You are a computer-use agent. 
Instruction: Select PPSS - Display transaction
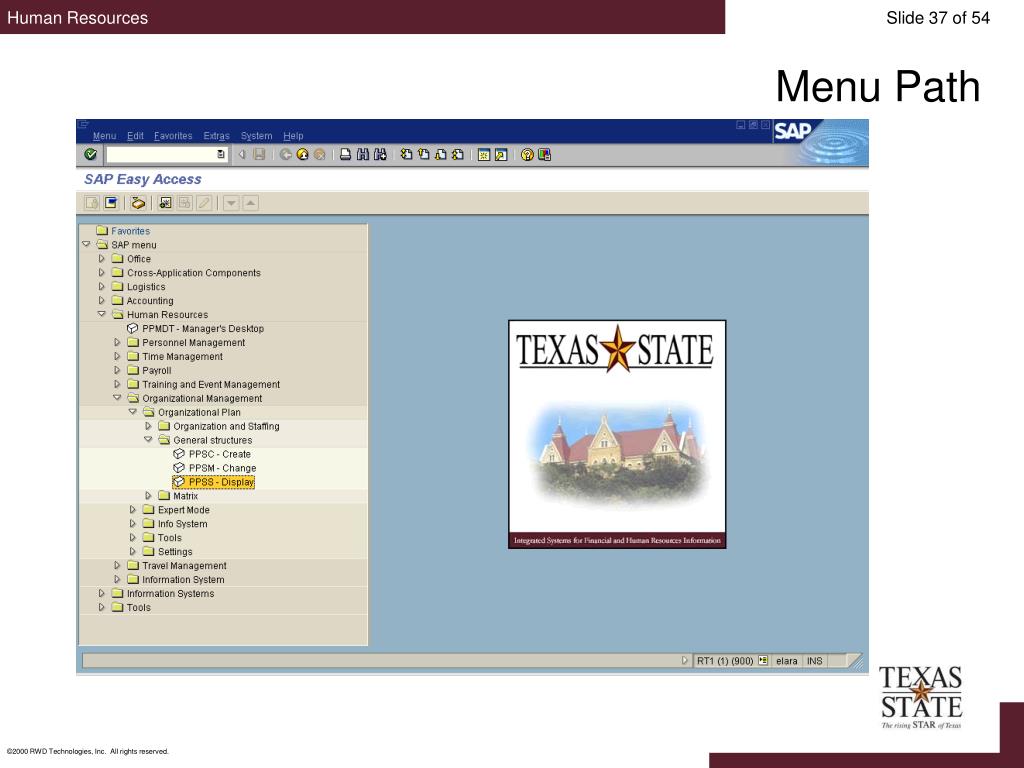click(x=214, y=482)
